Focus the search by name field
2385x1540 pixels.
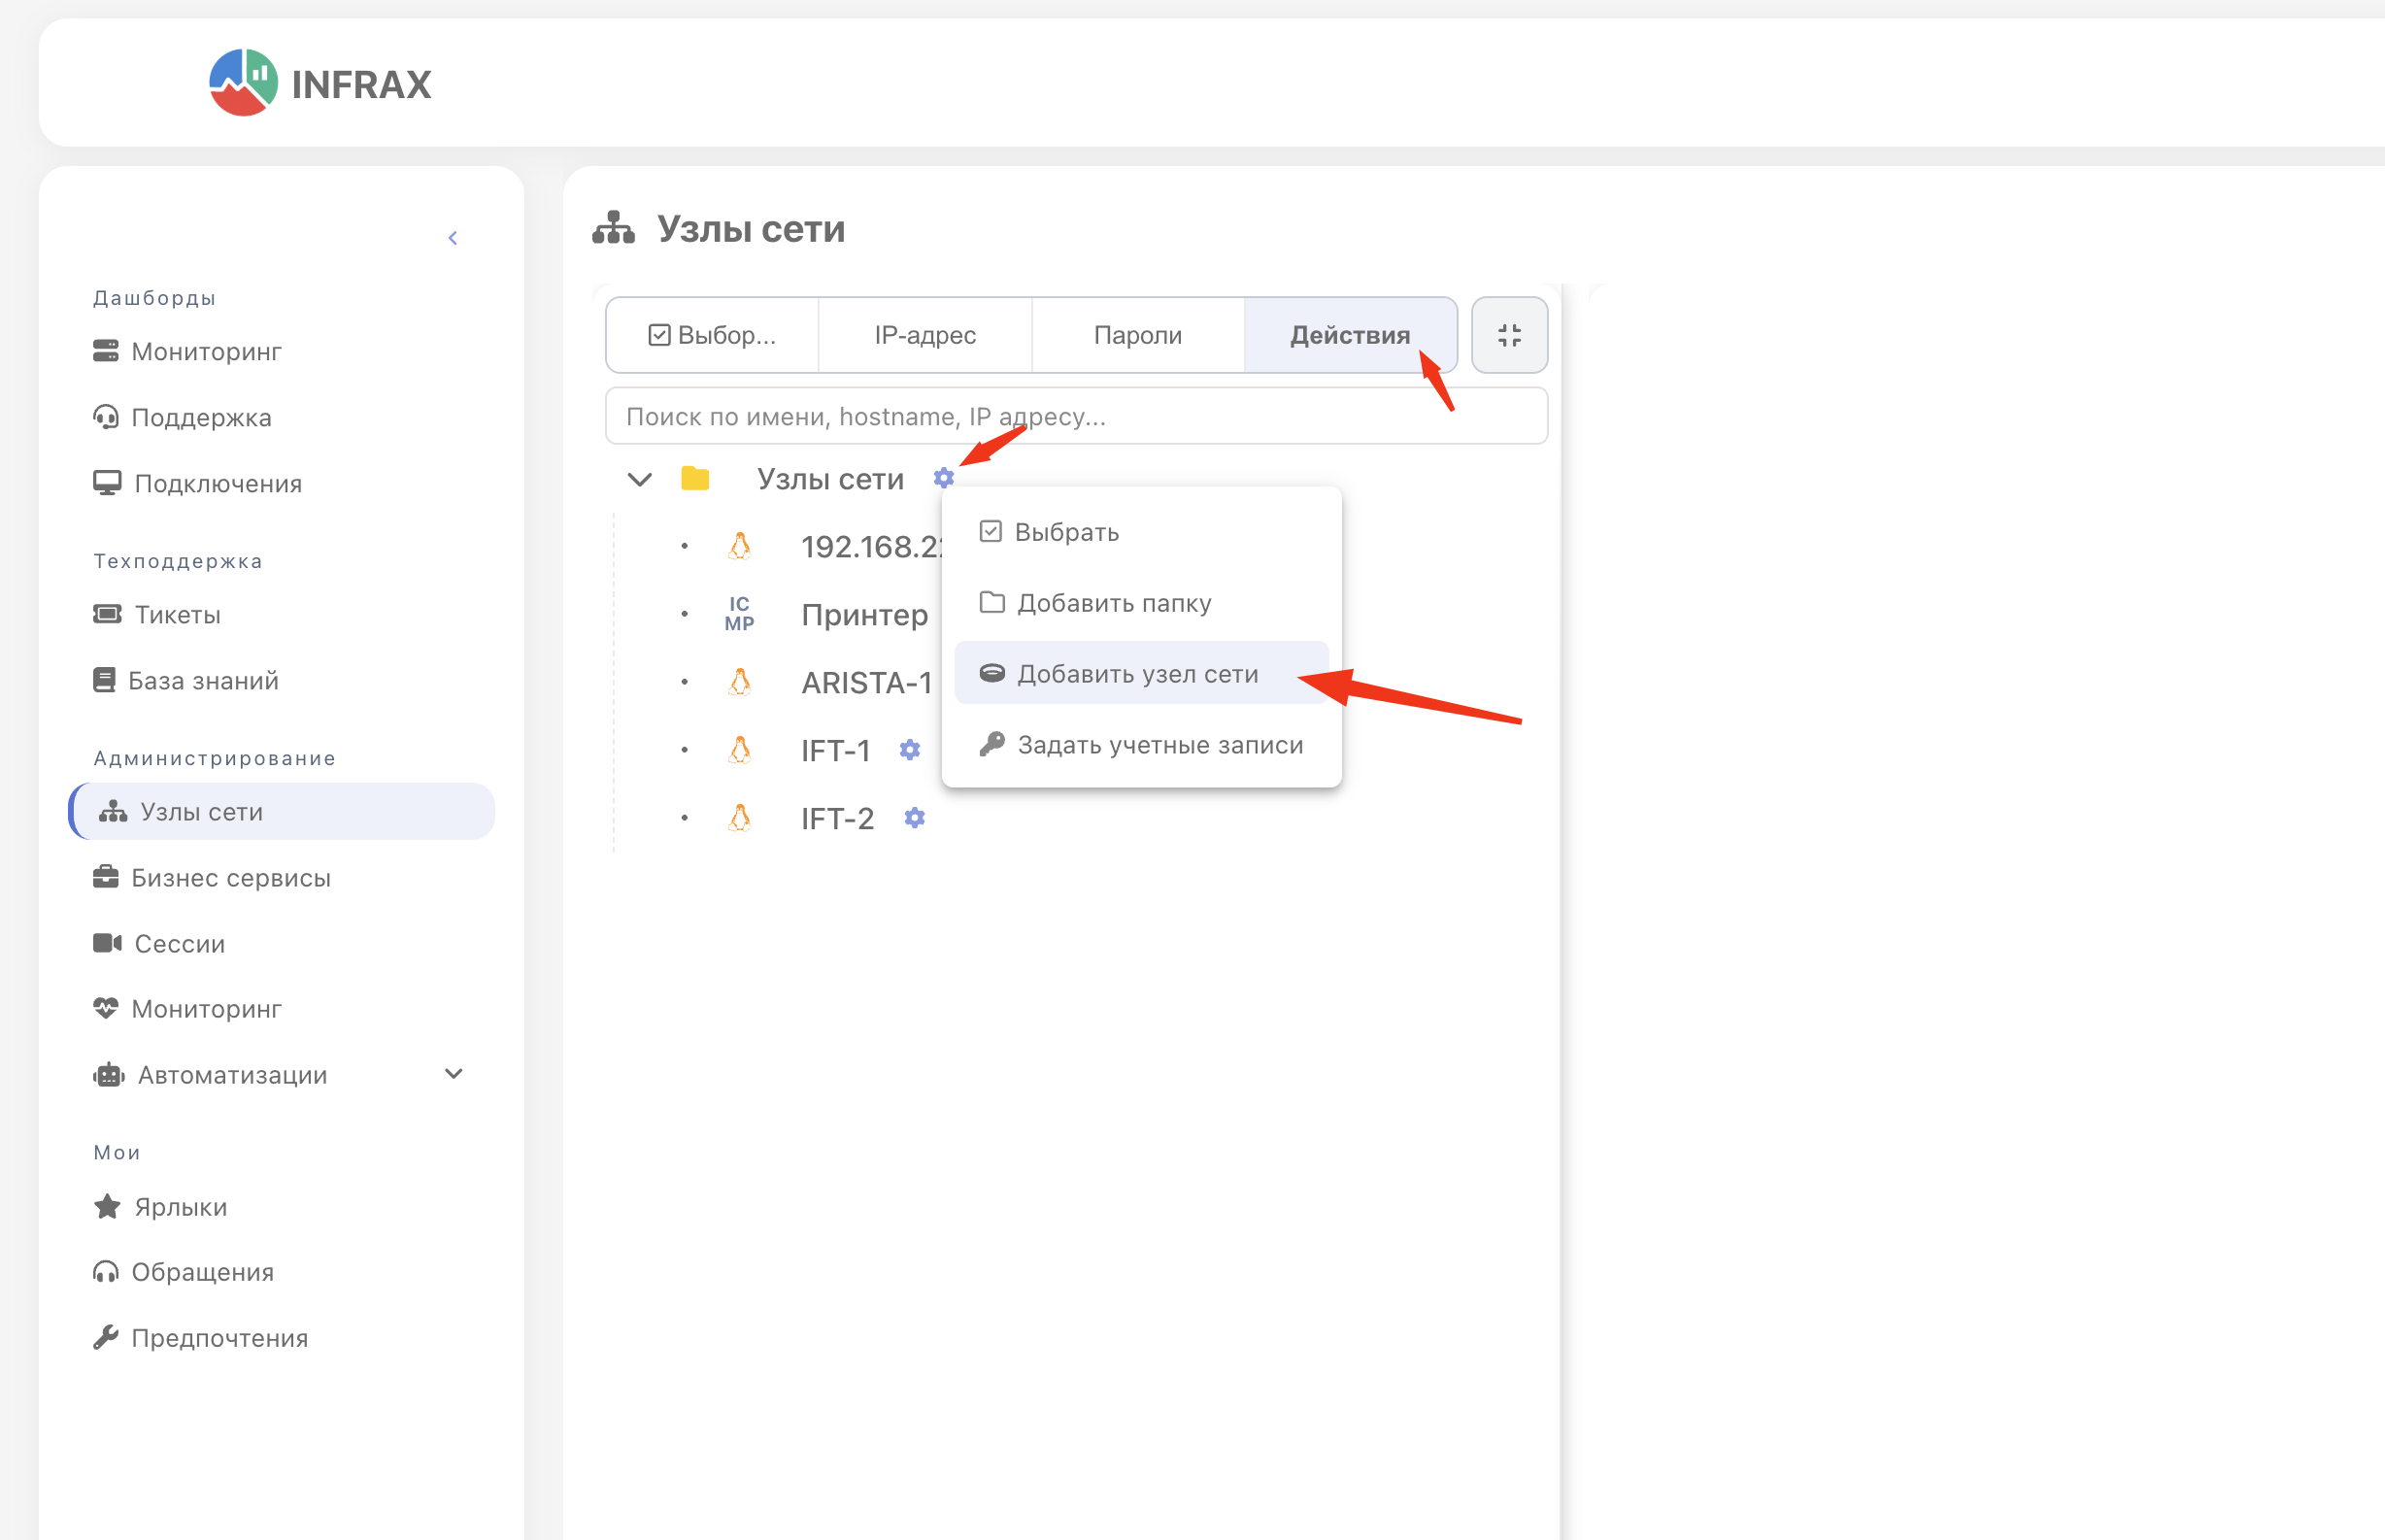coord(1075,416)
